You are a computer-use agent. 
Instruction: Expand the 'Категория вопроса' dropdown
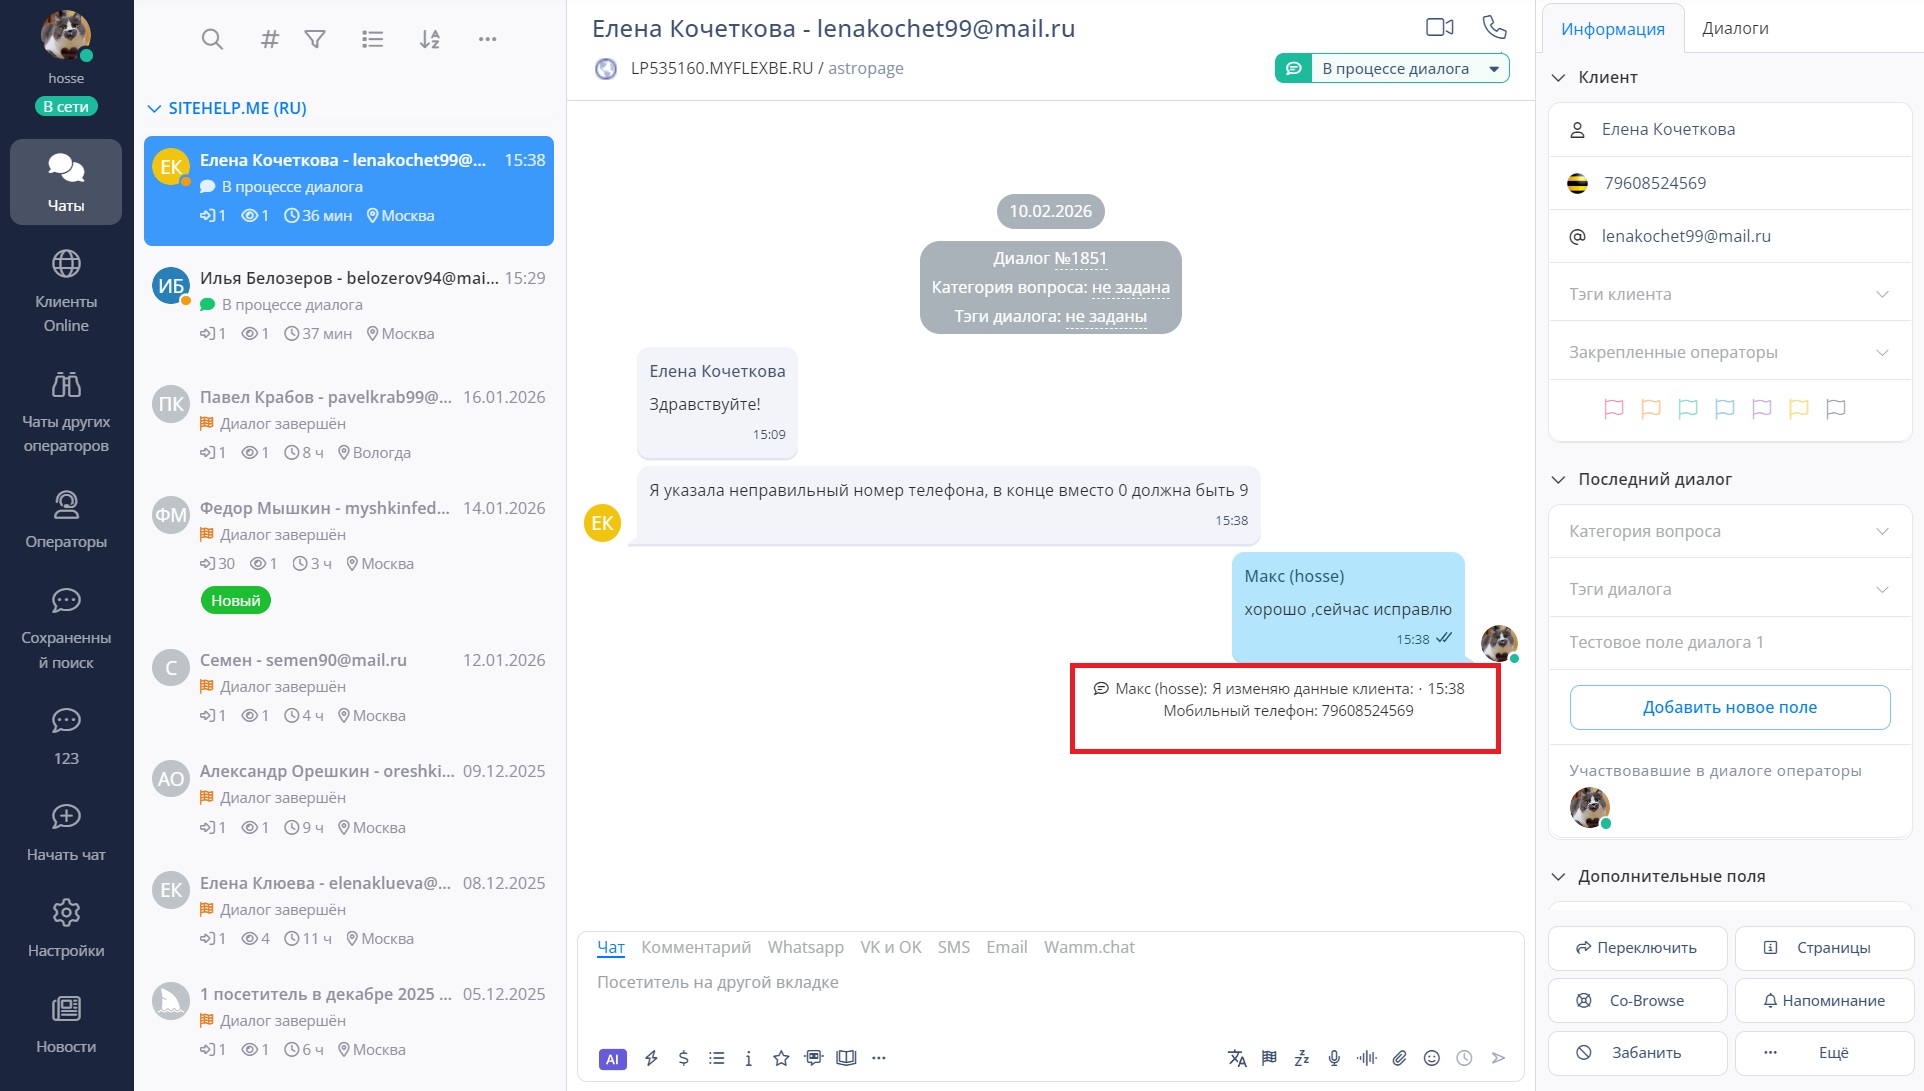pos(1729,531)
